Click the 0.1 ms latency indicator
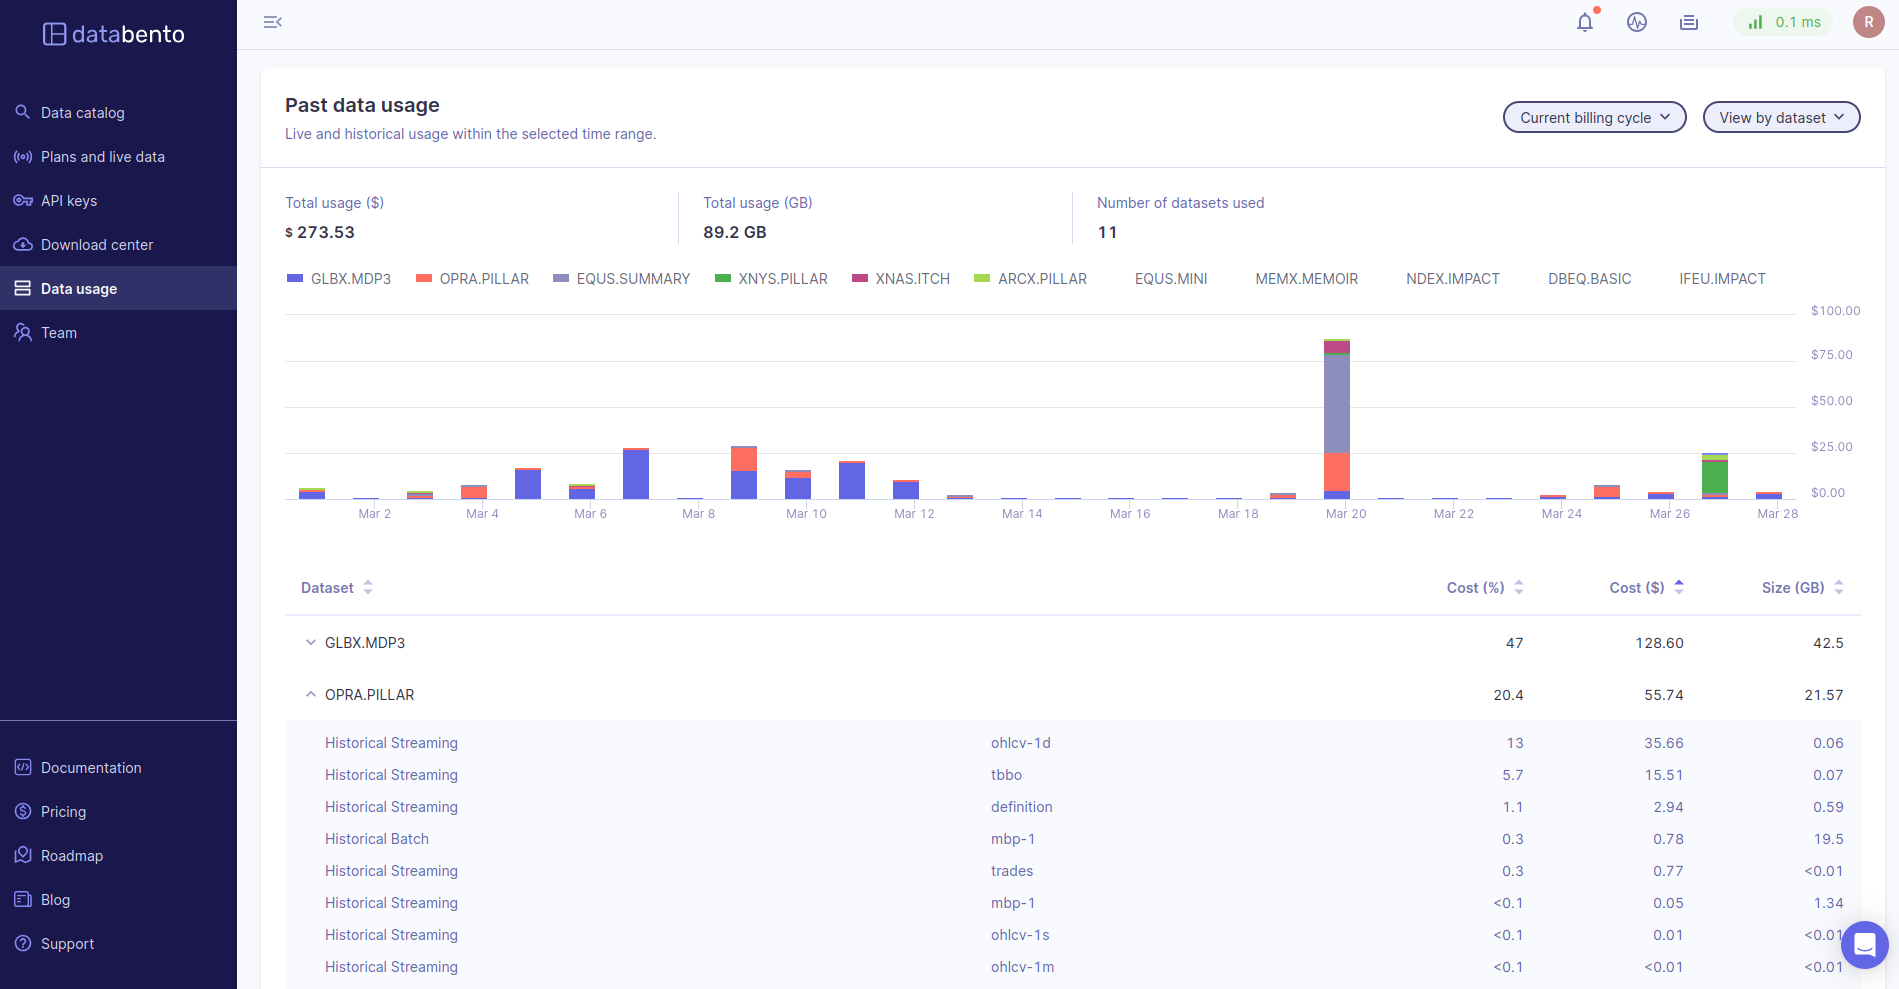Screen dimensions: 1899x989 tap(1784, 22)
